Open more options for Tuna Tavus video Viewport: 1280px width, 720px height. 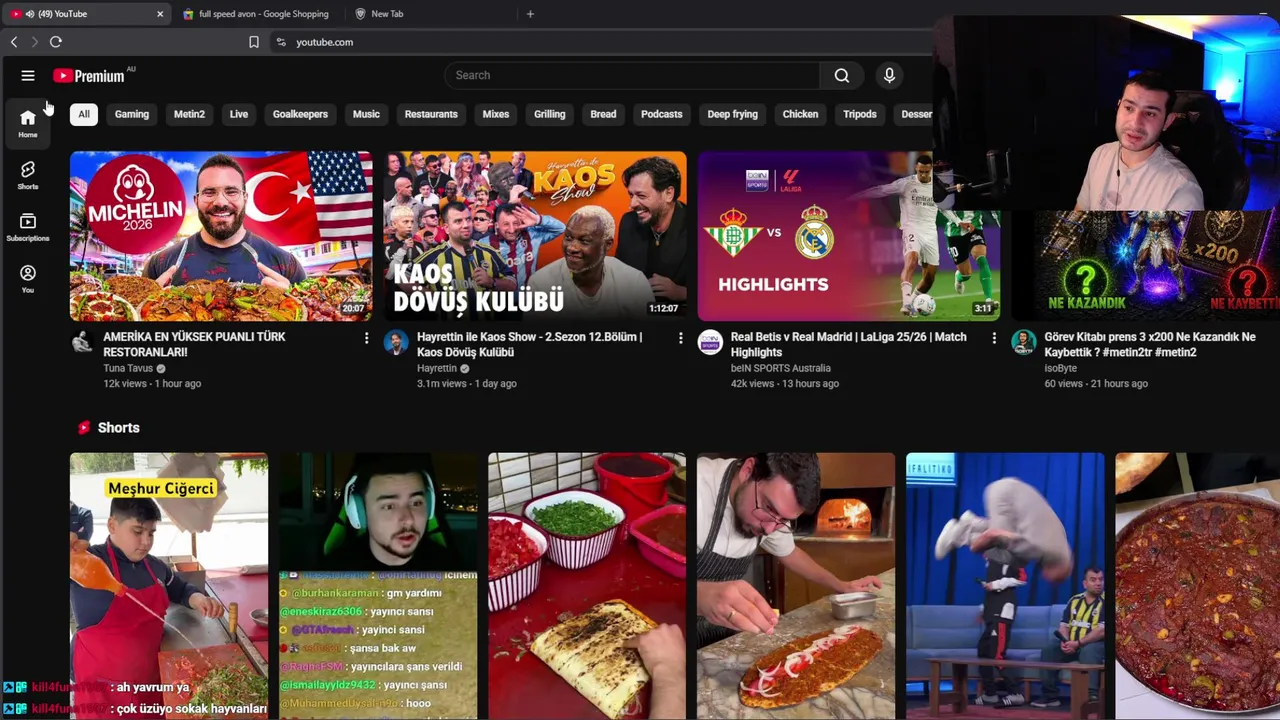366,339
